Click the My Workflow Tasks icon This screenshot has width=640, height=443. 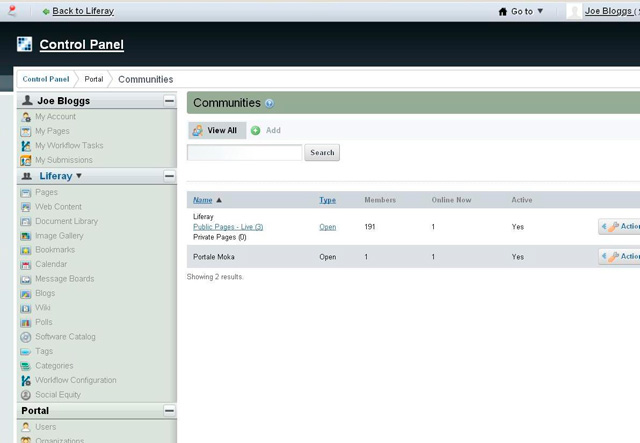[x=26, y=146]
